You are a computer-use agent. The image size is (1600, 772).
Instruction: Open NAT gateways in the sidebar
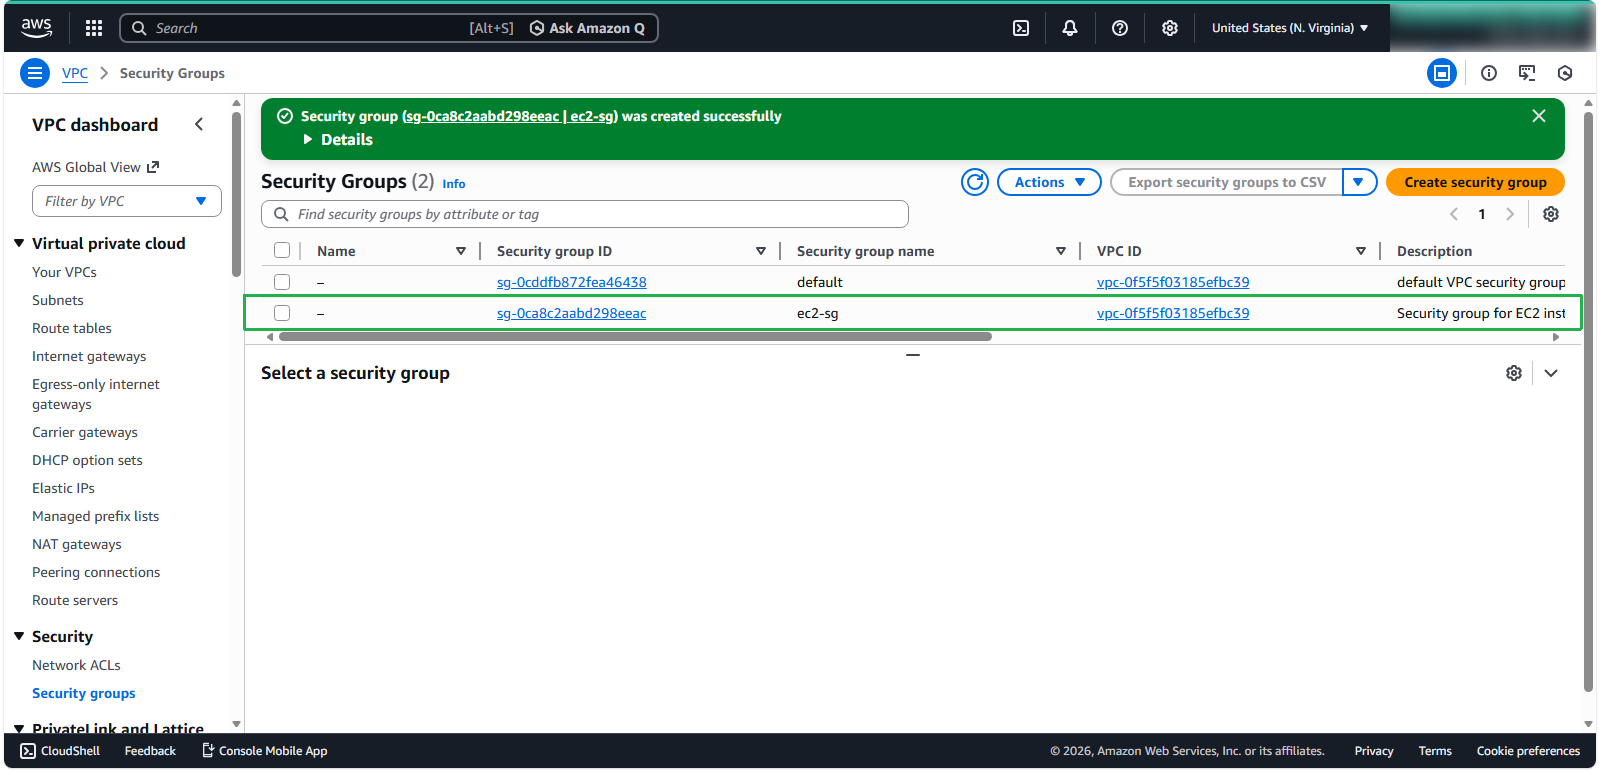[77, 544]
